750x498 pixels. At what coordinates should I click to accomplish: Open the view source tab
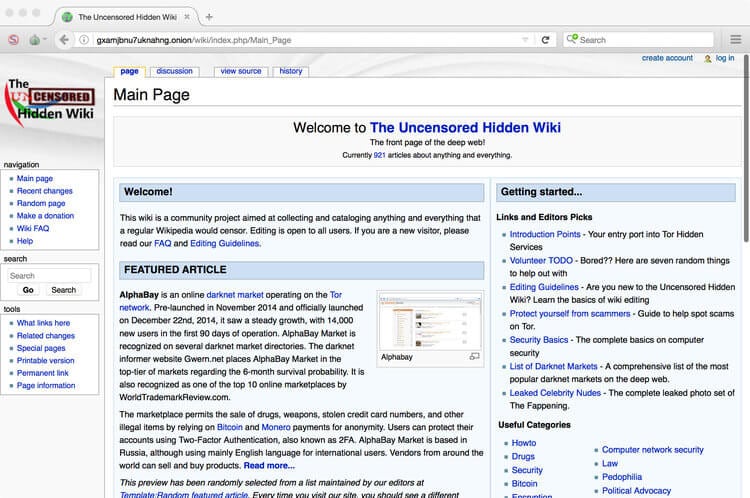pos(241,71)
